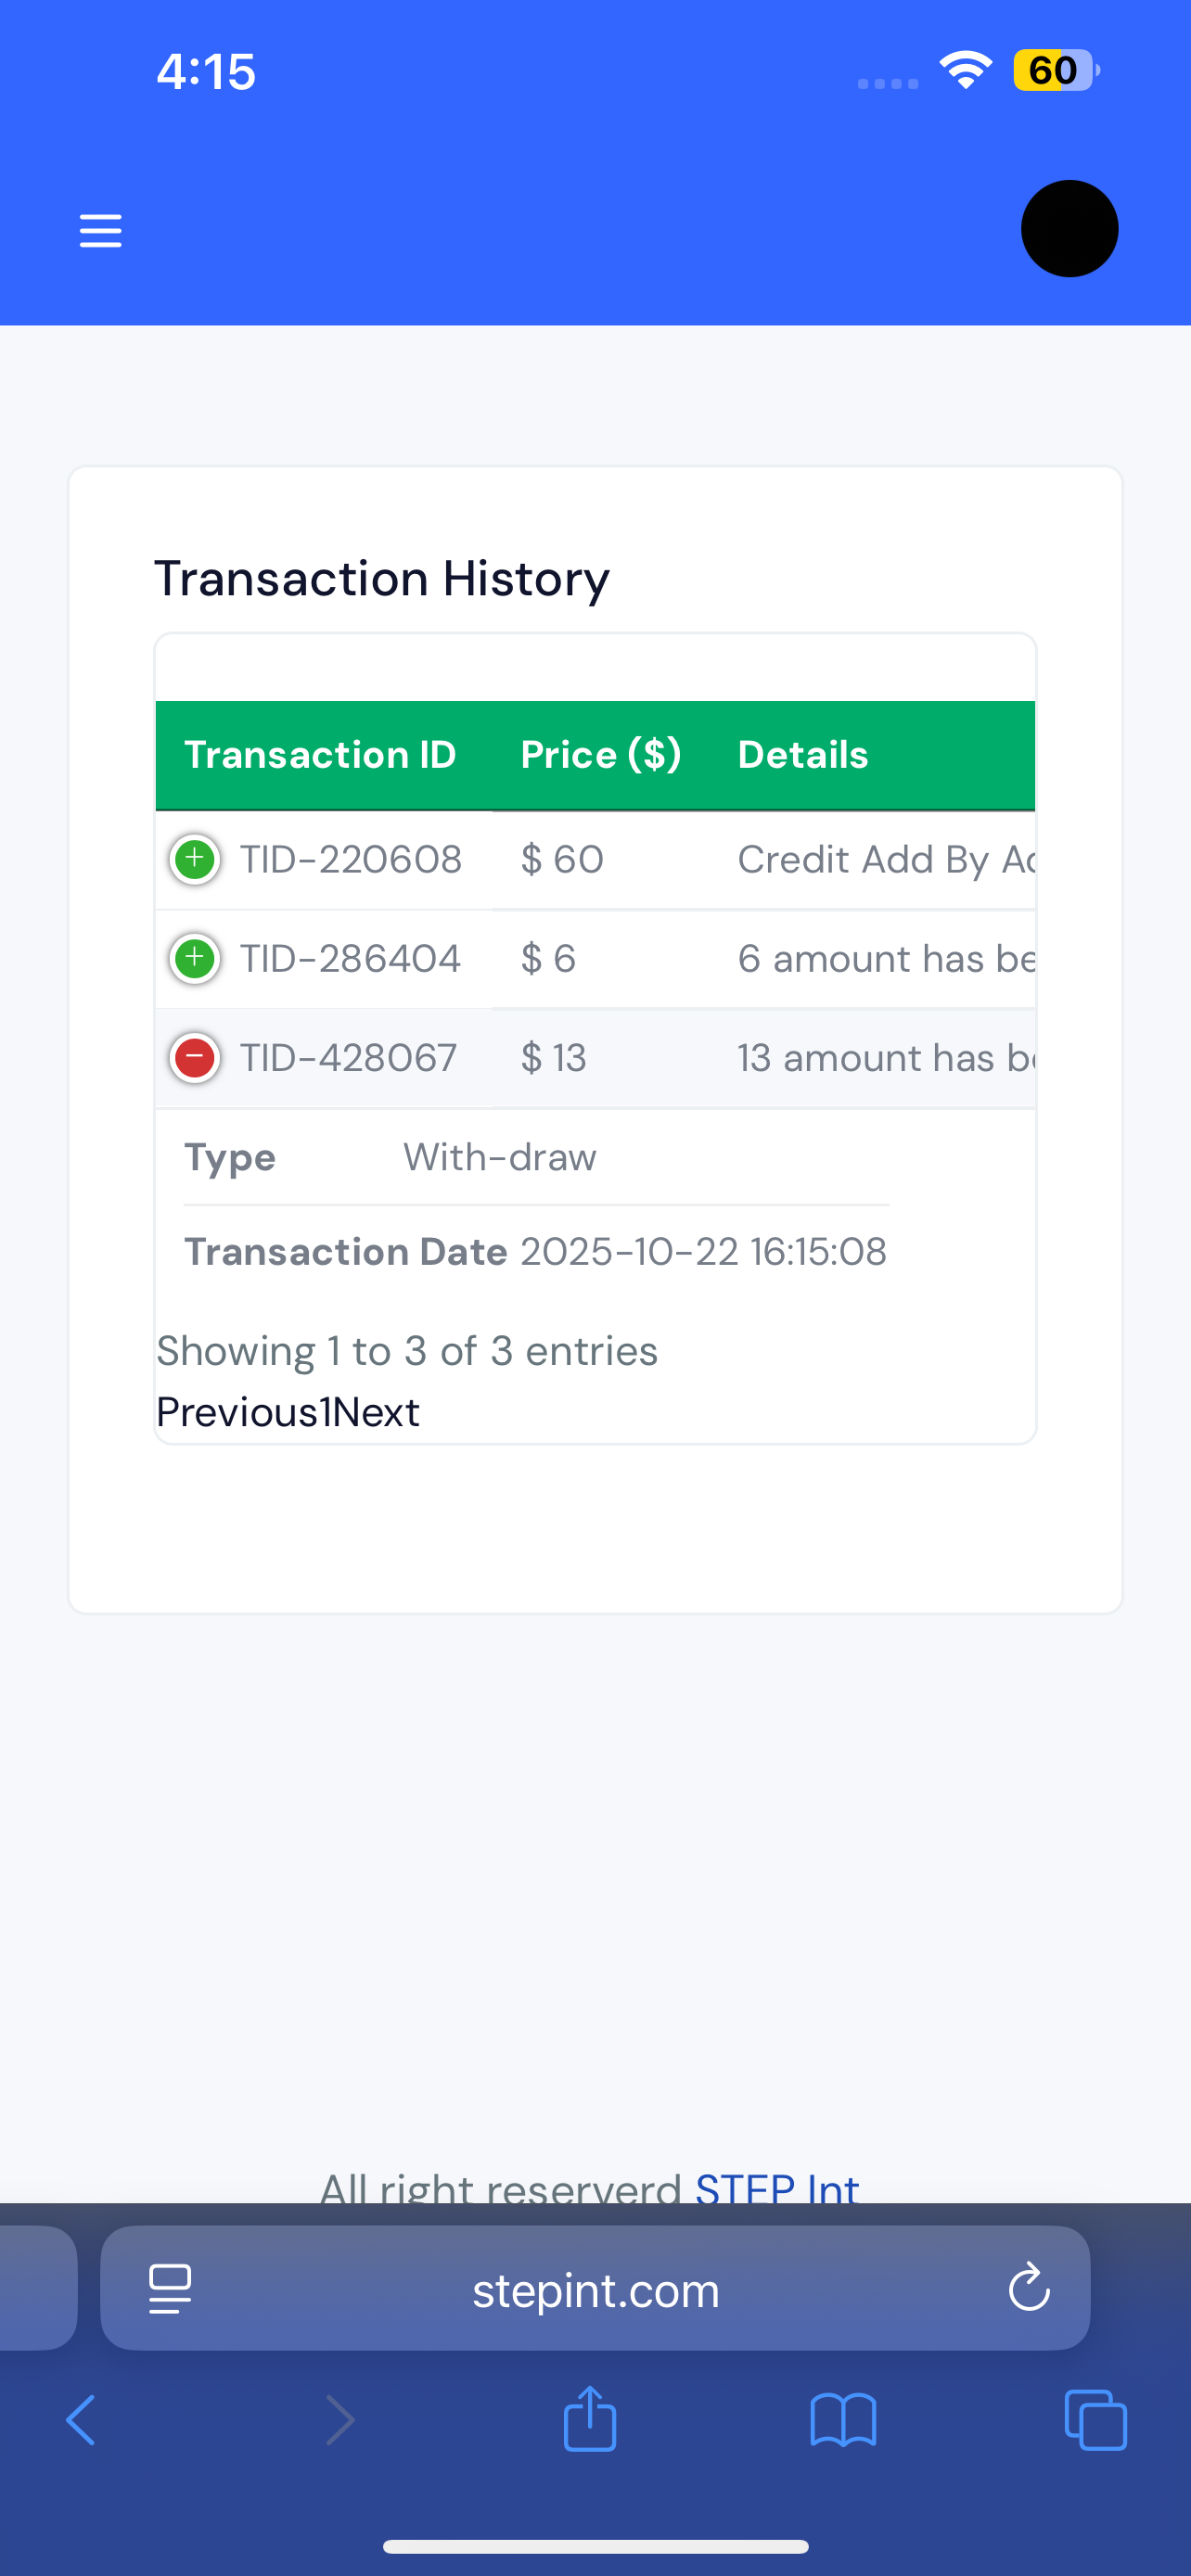
Task: Open the Safari share sheet
Action: click(x=590, y=2418)
